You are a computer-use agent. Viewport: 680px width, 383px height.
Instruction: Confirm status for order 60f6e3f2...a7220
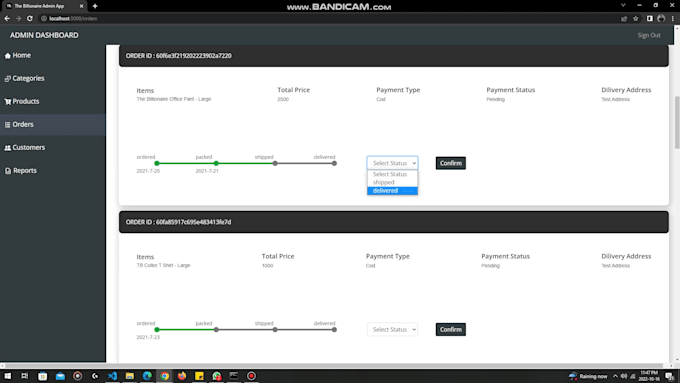(x=451, y=163)
